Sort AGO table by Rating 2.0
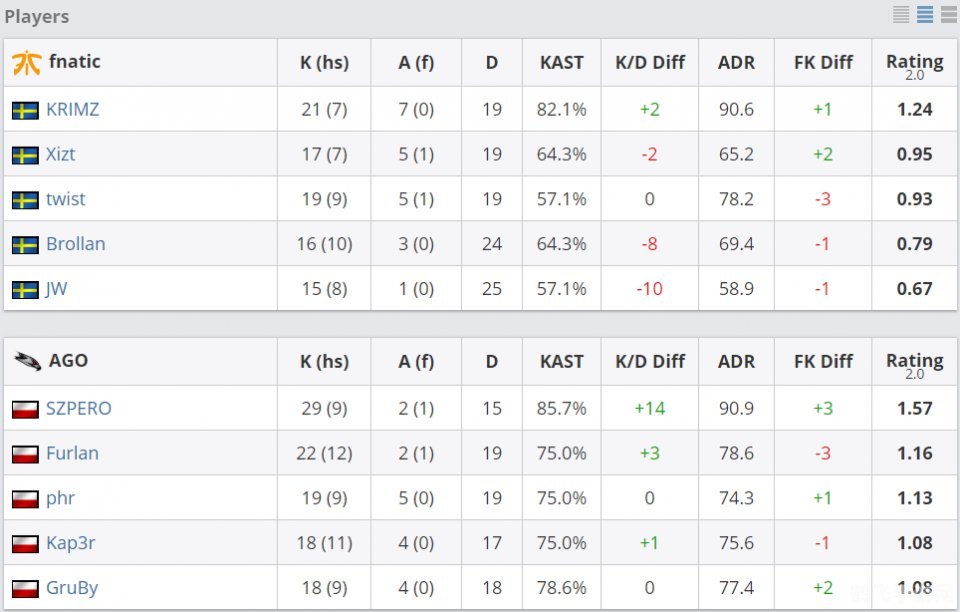The image size is (960, 612). coord(914,363)
